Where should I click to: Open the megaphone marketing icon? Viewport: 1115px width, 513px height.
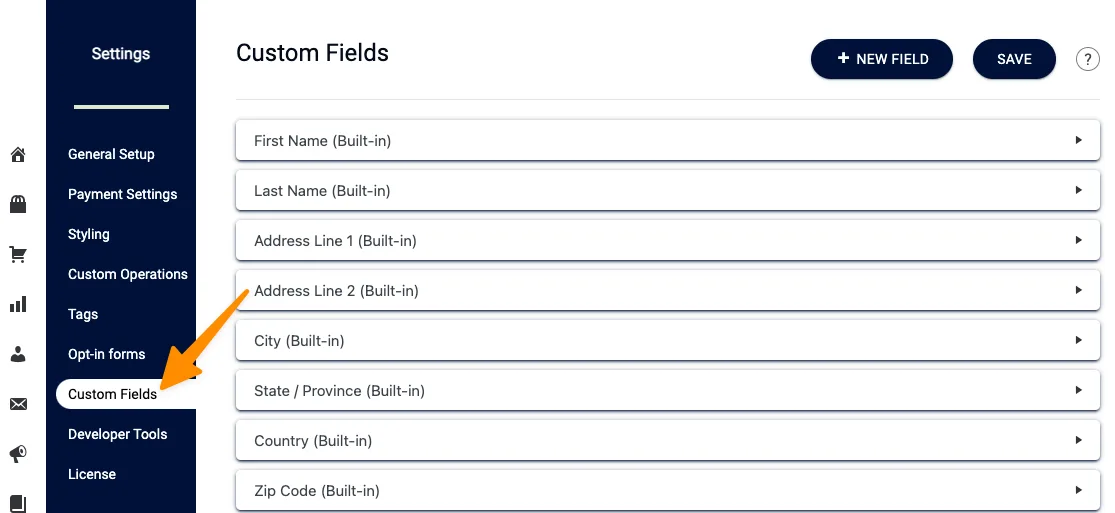point(18,454)
